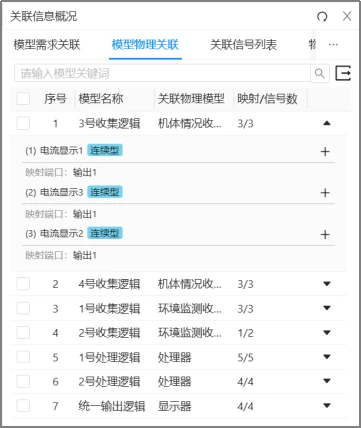This screenshot has width=361, height=428.
Task: Expand the 统一输出逻辑 row
Action: tap(327, 406)
